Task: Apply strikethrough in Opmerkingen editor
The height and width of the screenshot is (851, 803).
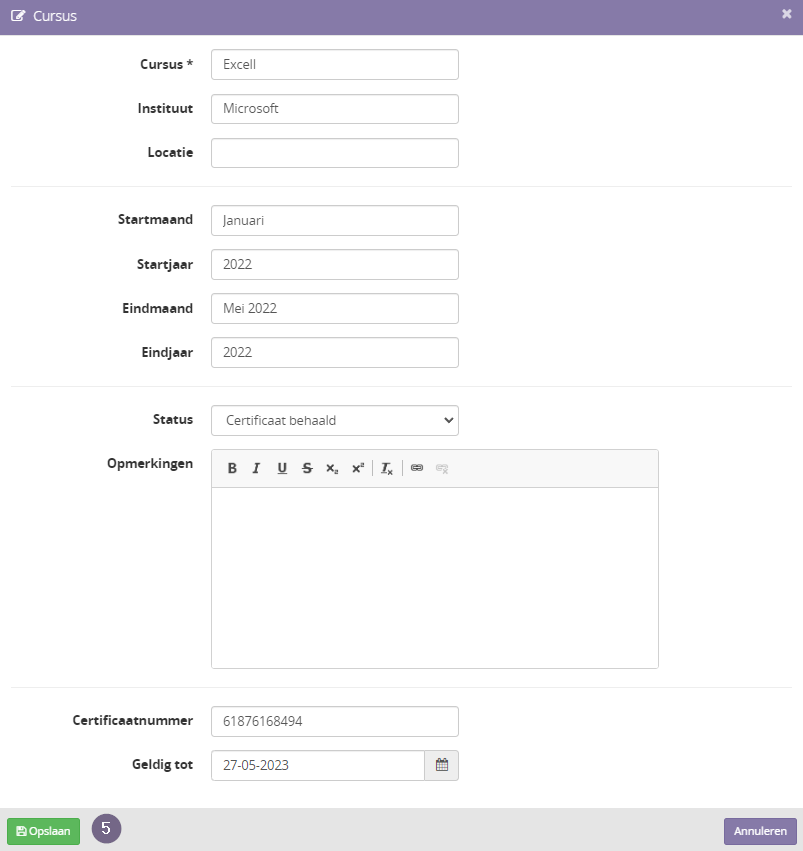Action: (x=307, y=468)
